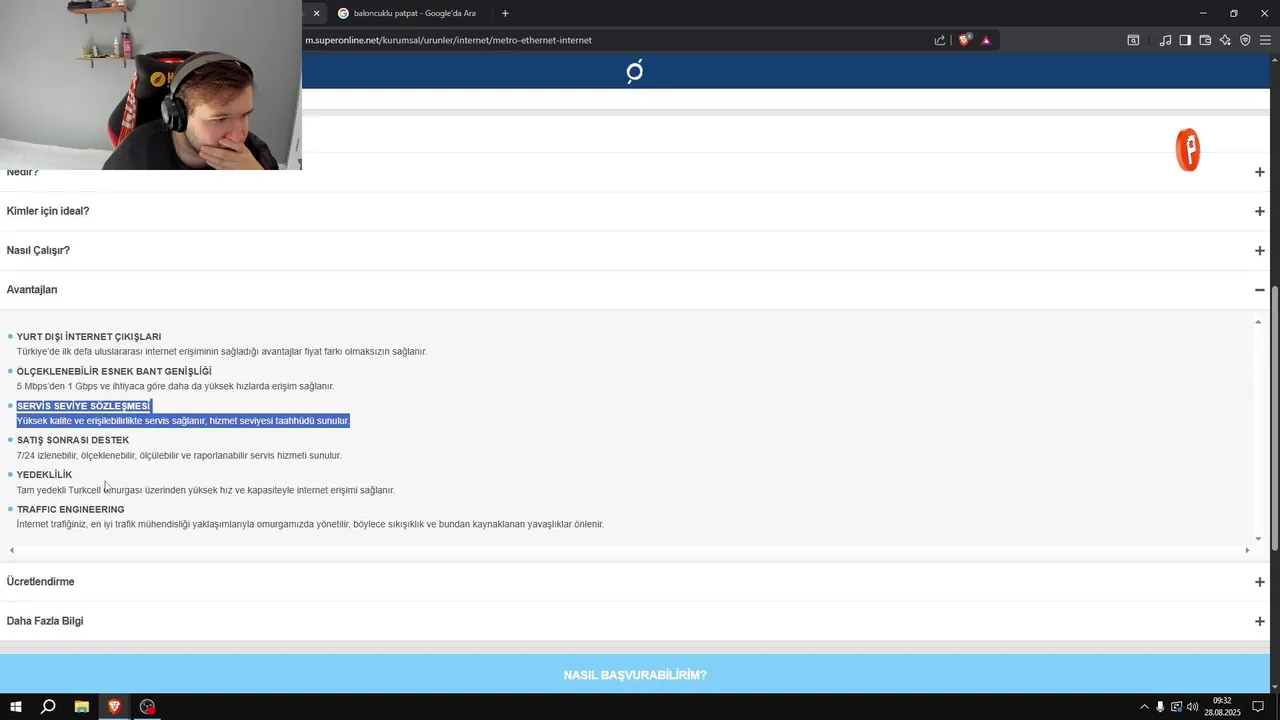Click the text starting '7/24 izlenebilir'
This screenshot has width=1280, height=720.
click(179, 456)
